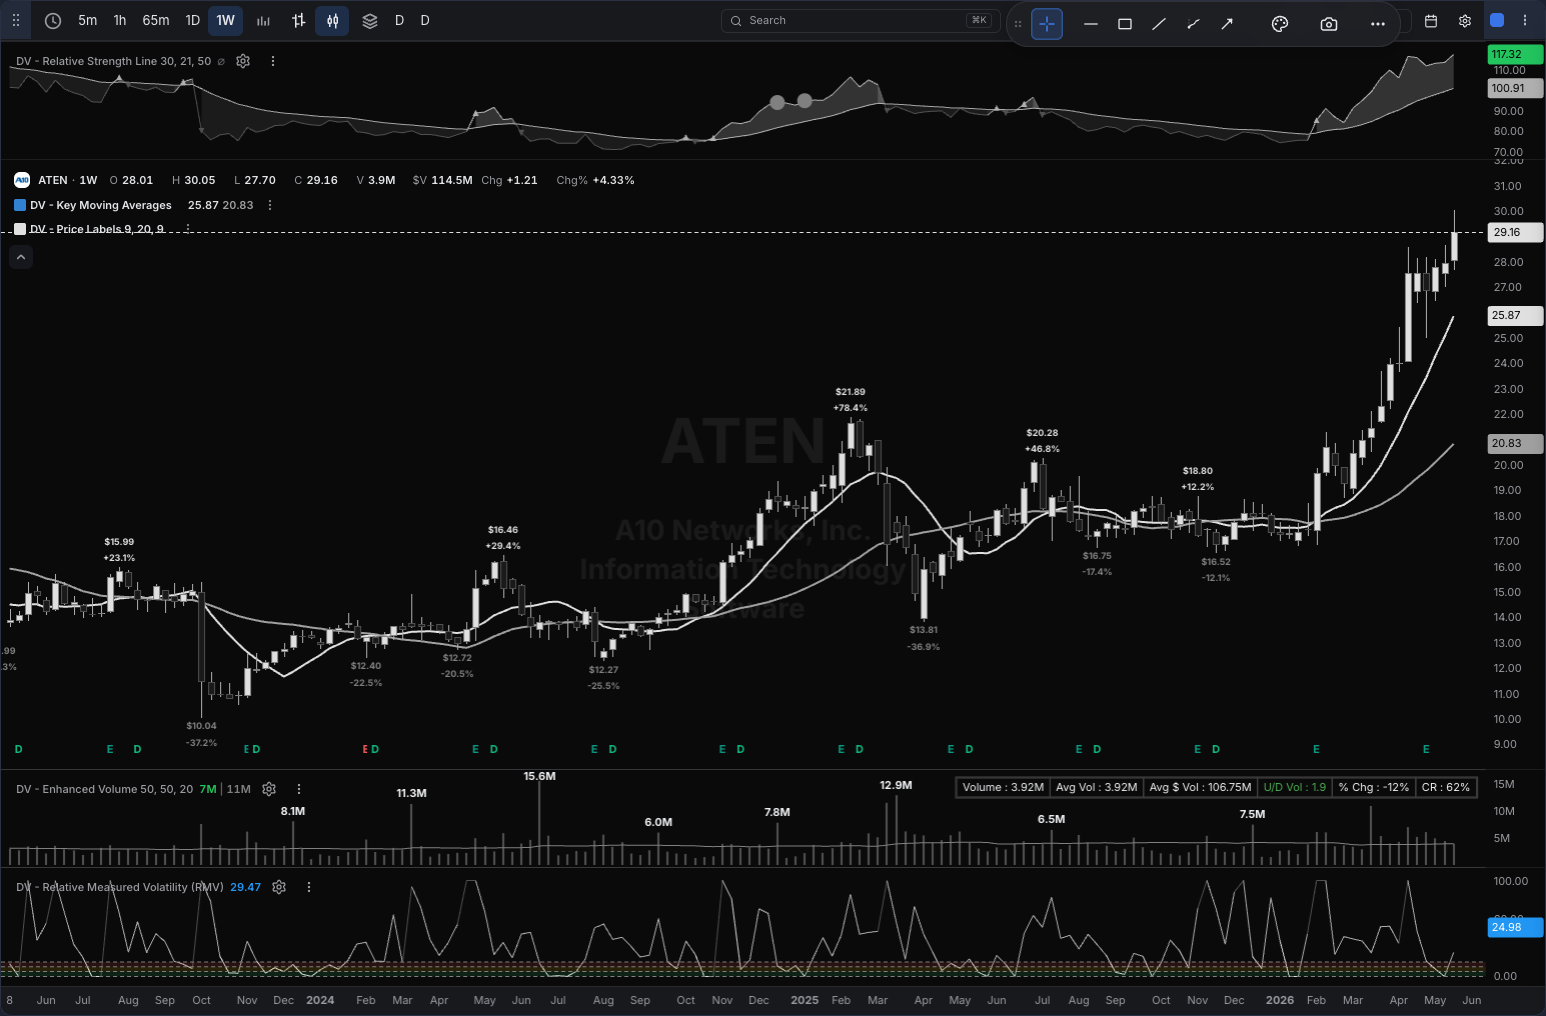The width and height of the screenshot is (1546, 1016).
Task: Click the $10.04 price low label
Action: click(201, 726)
